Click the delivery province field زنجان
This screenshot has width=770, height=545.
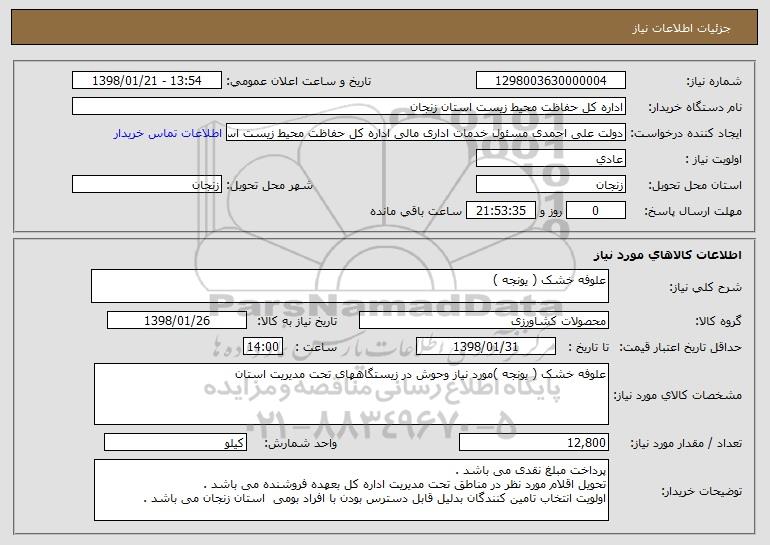click(x=550, y=185)
